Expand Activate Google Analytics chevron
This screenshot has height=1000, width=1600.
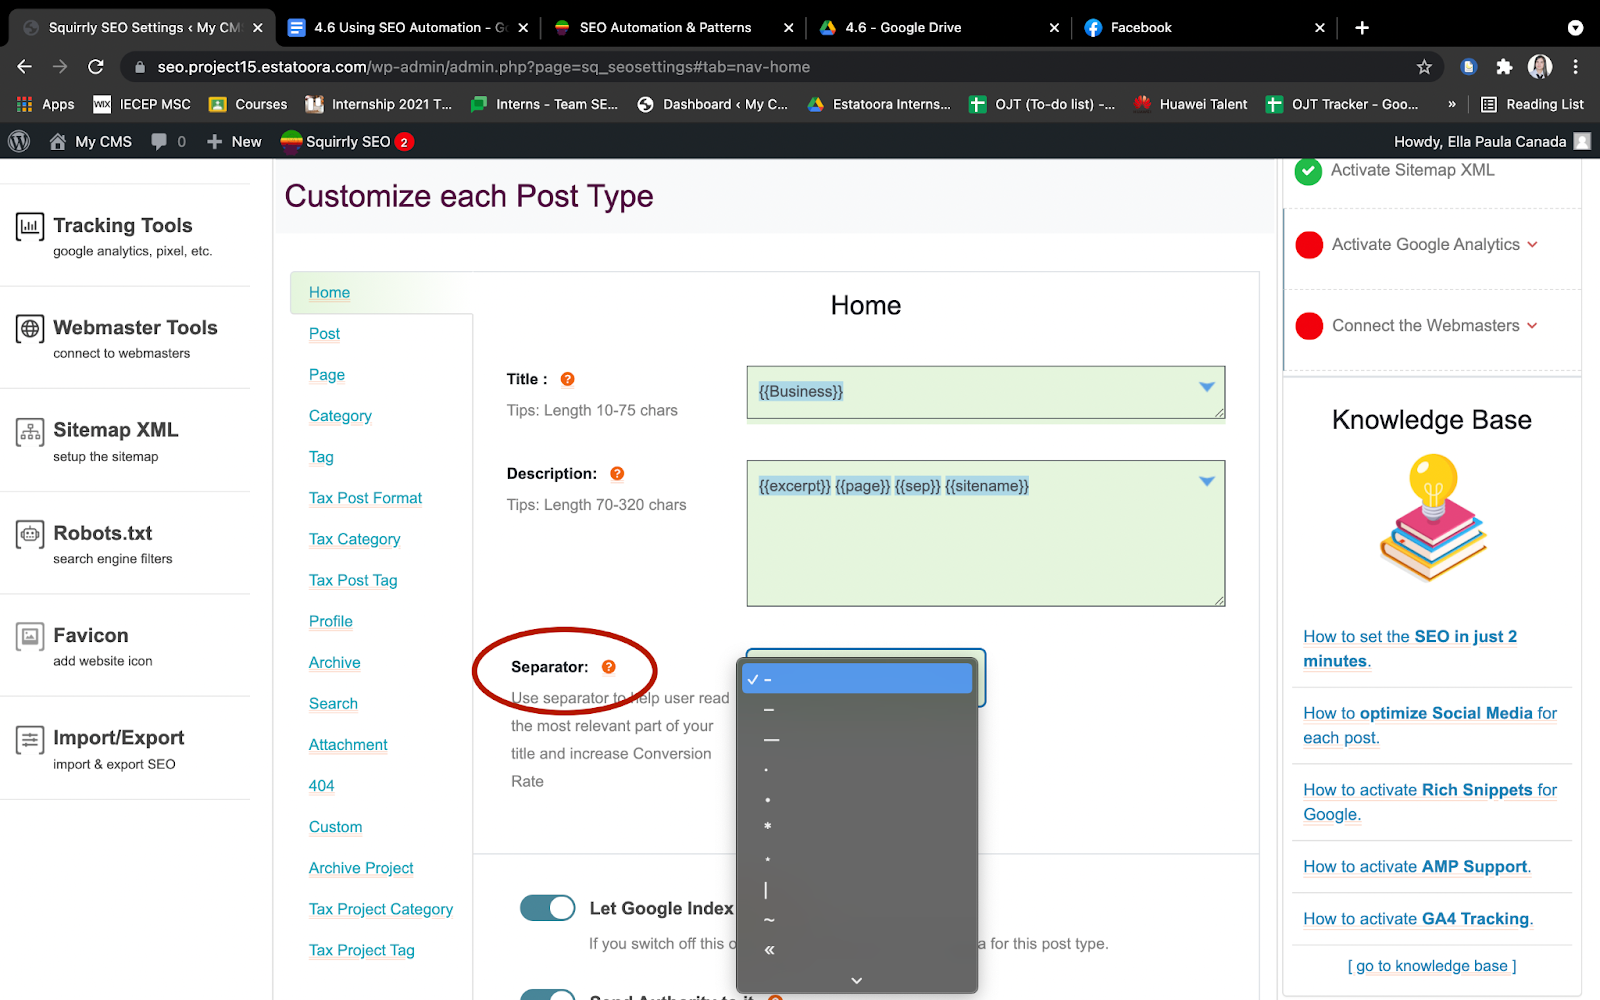pos(1532,245)
